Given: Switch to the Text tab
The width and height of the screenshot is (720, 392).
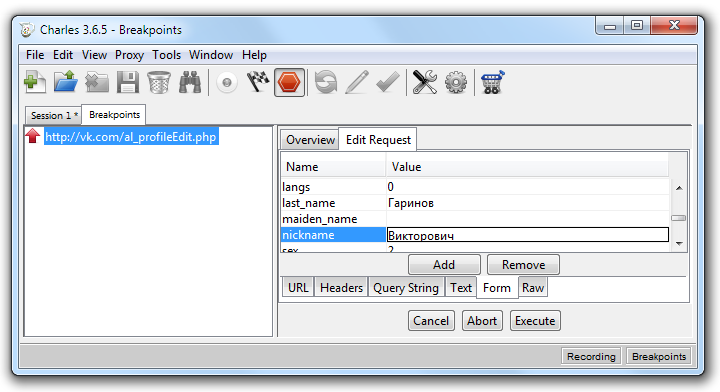Looking at the screenshot, I should click(x=461, y=288).
